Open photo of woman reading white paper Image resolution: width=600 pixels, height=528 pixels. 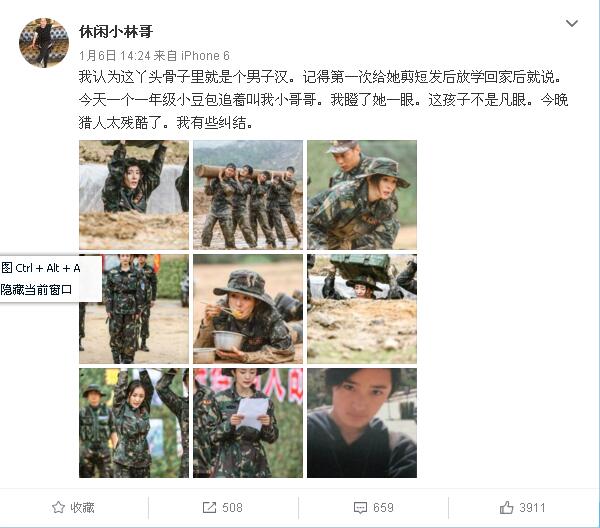pyautogui.click(x=248, y=423)
